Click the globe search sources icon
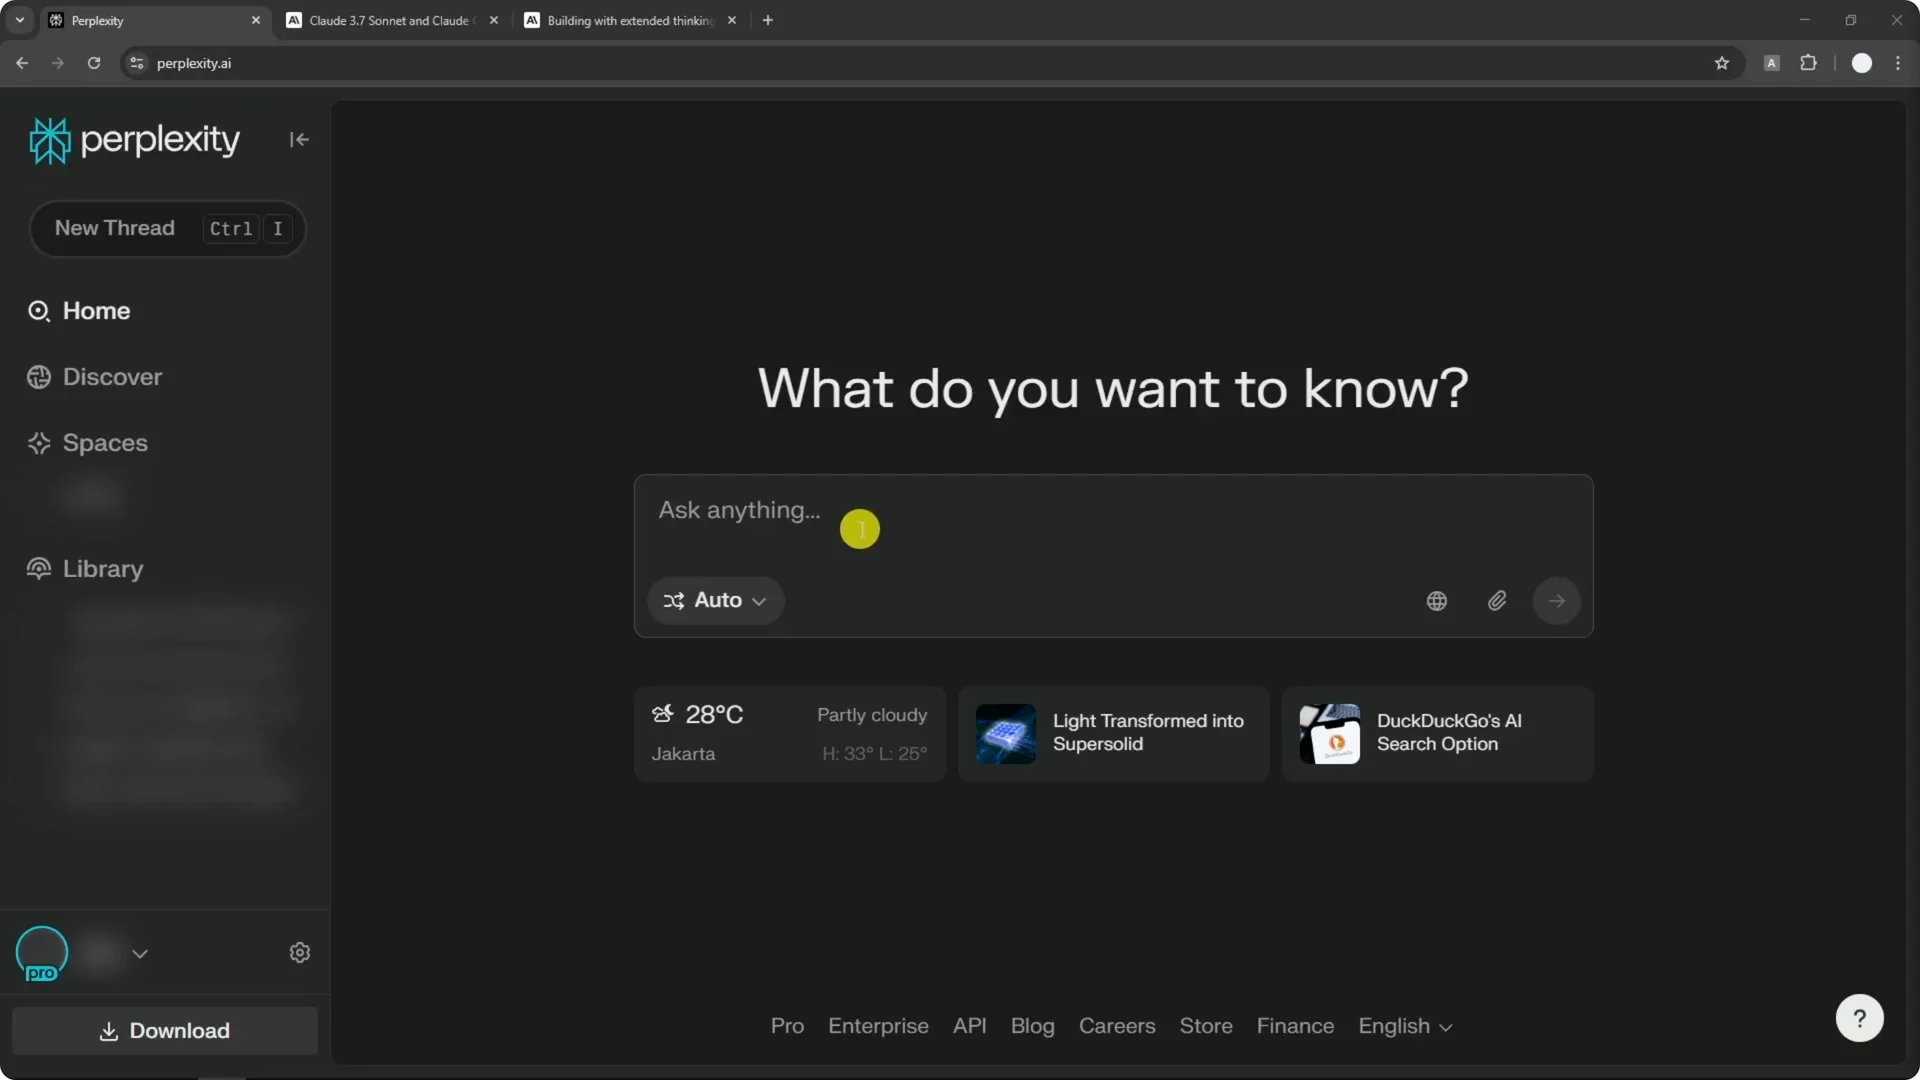Screen dimensions: 1920x1080 click(x=1436, y=601)
